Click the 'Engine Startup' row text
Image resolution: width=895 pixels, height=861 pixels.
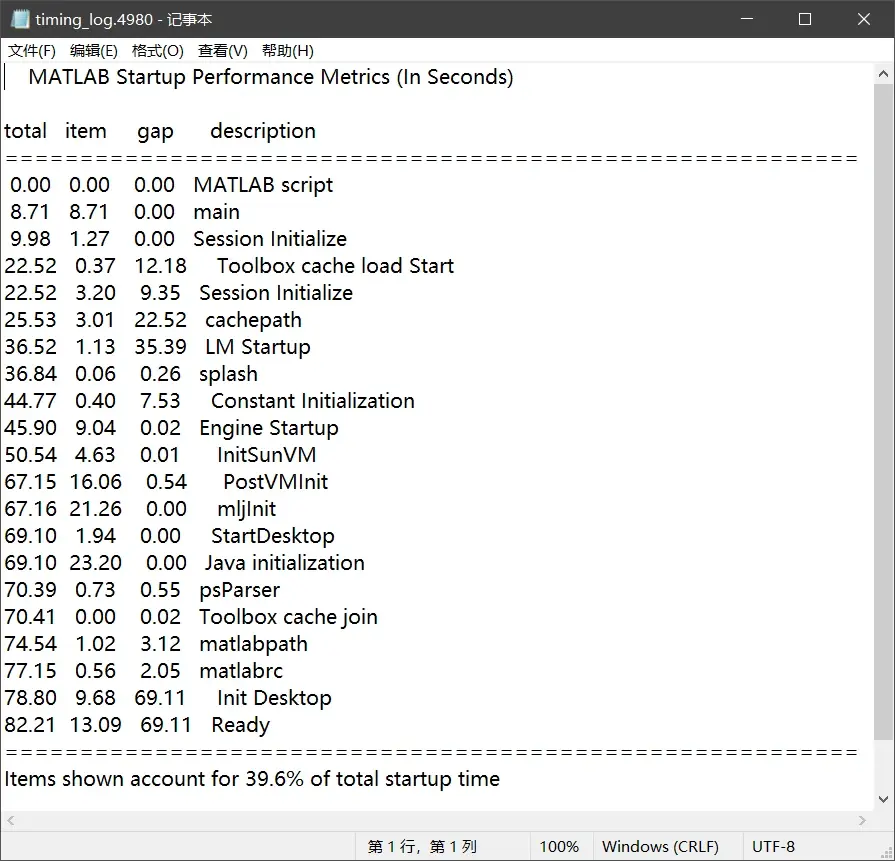pyautogui.click(x=269, y=428)
